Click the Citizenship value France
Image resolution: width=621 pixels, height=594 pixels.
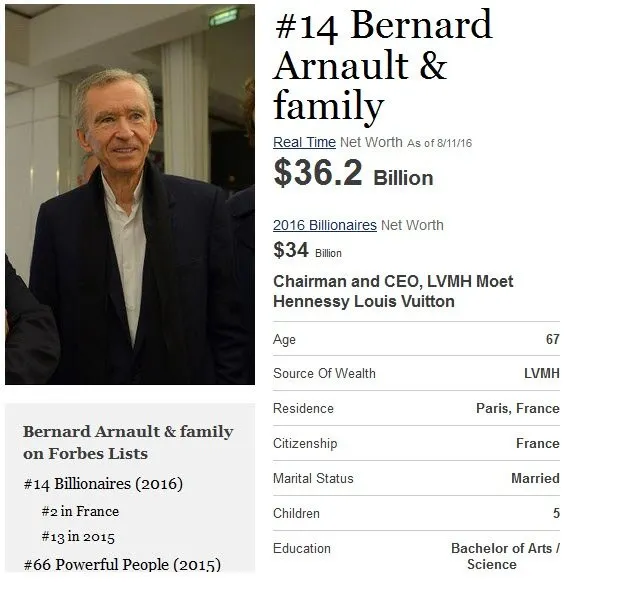537,443
